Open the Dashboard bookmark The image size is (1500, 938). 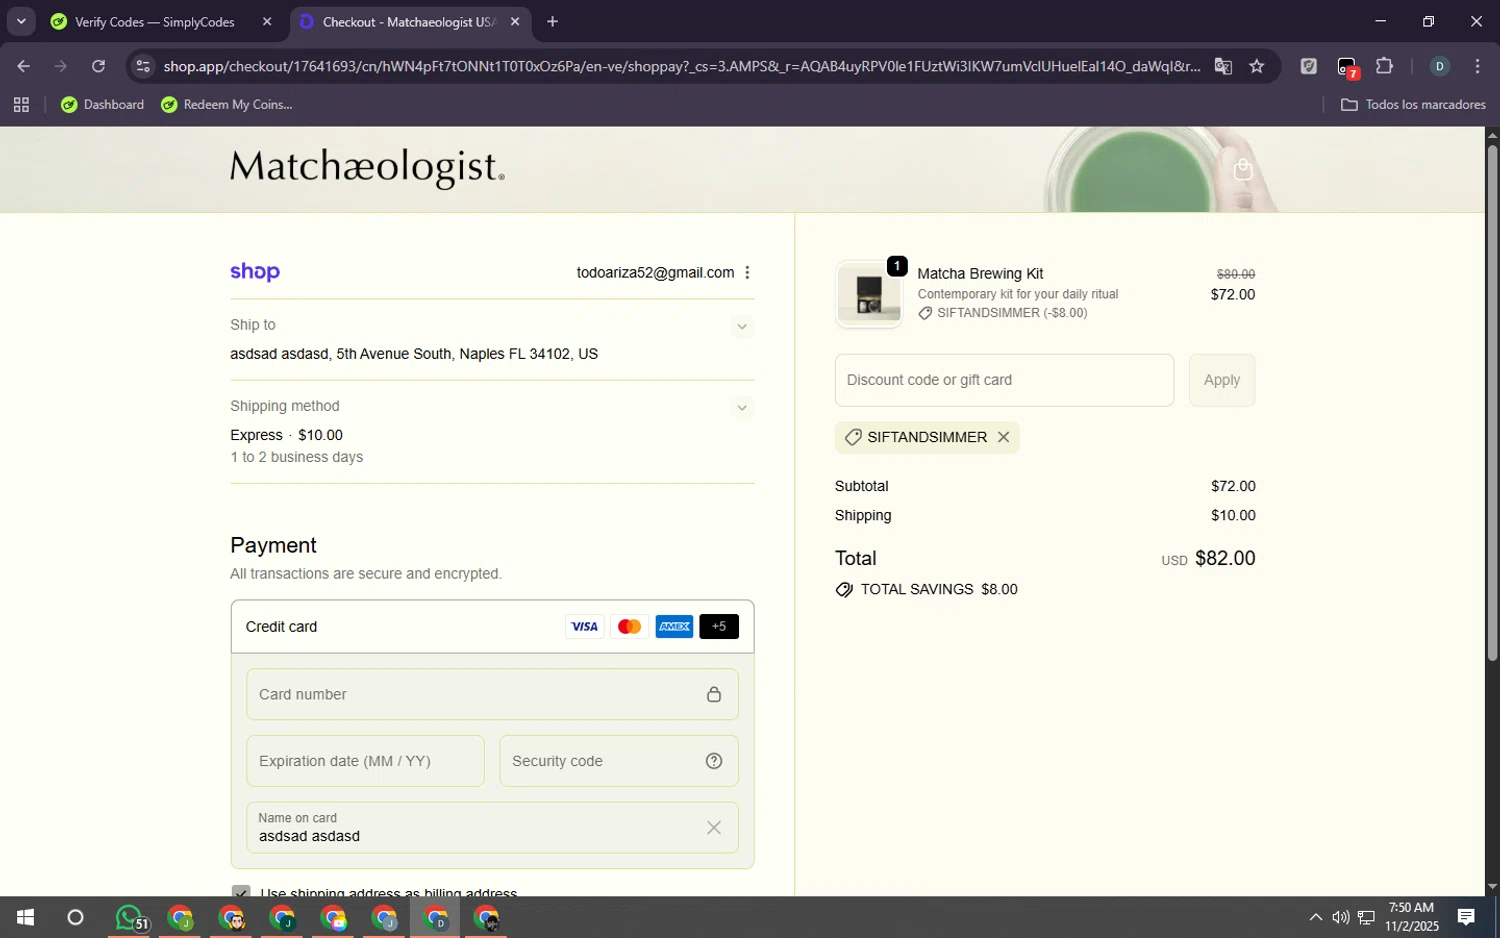tap(102, 105)
